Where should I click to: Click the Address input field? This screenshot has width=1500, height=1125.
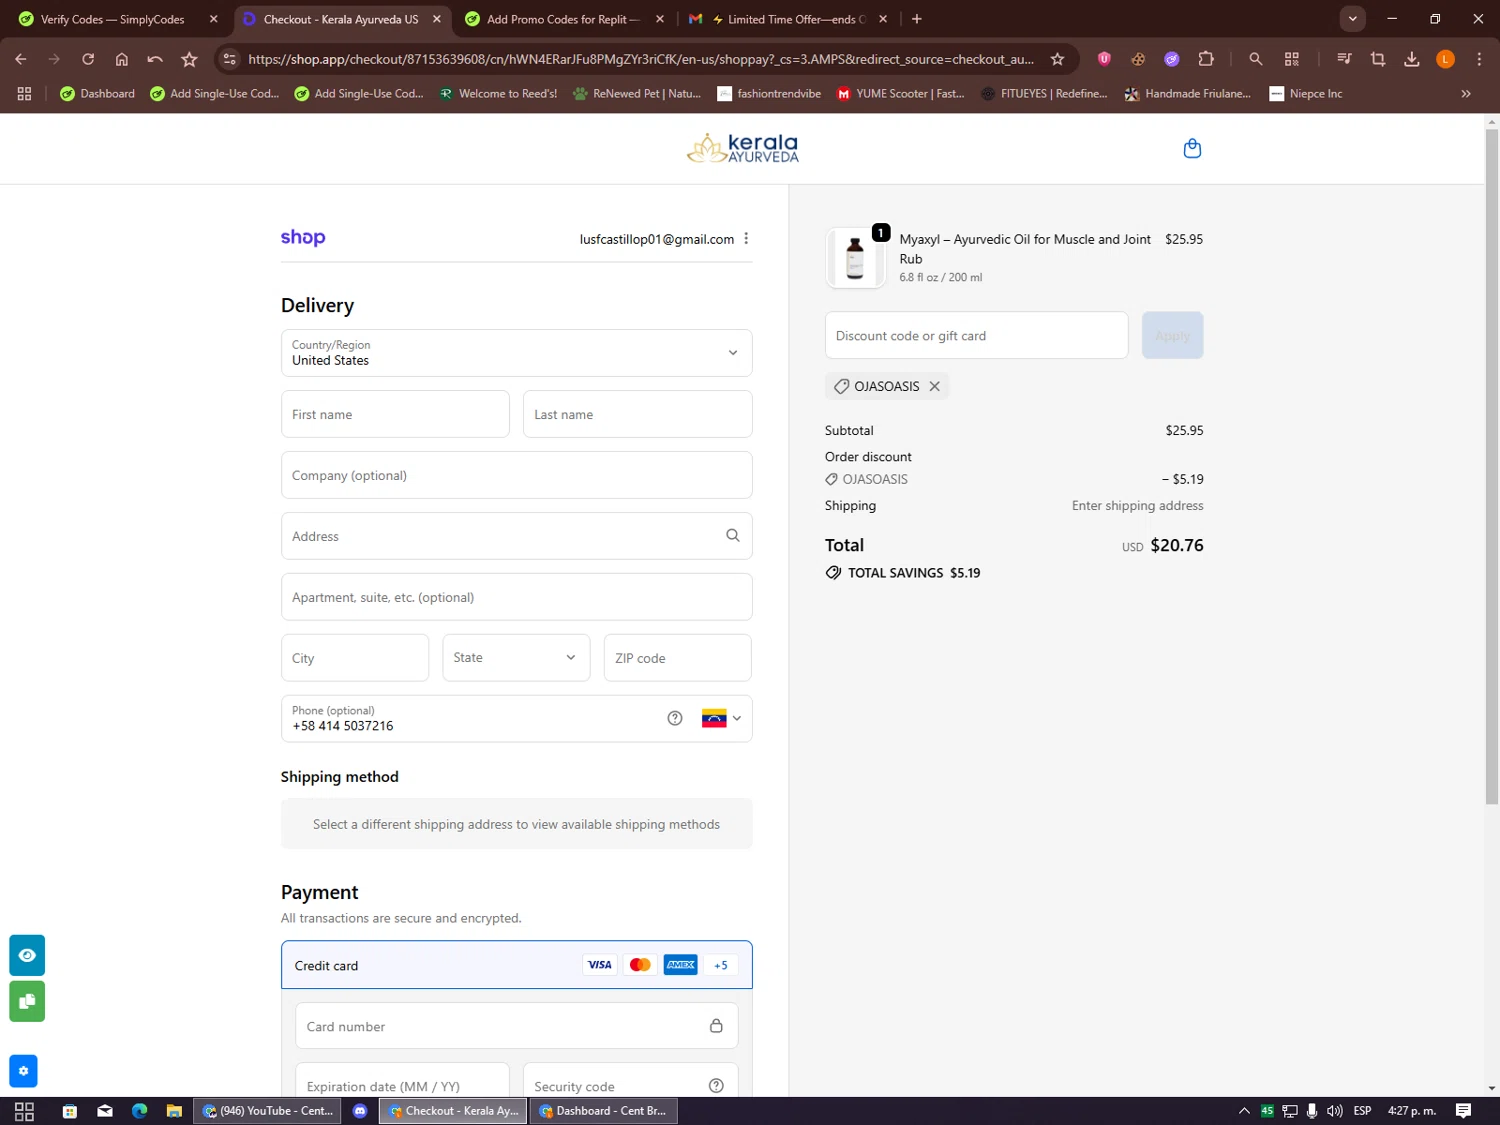click(516, 536)
